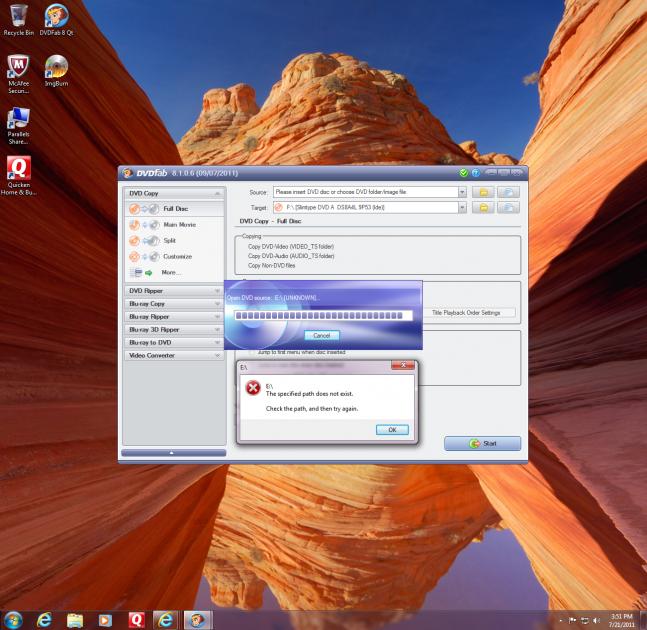Click the source image file icon
647x630 pixels.
(x=509, y=192)
